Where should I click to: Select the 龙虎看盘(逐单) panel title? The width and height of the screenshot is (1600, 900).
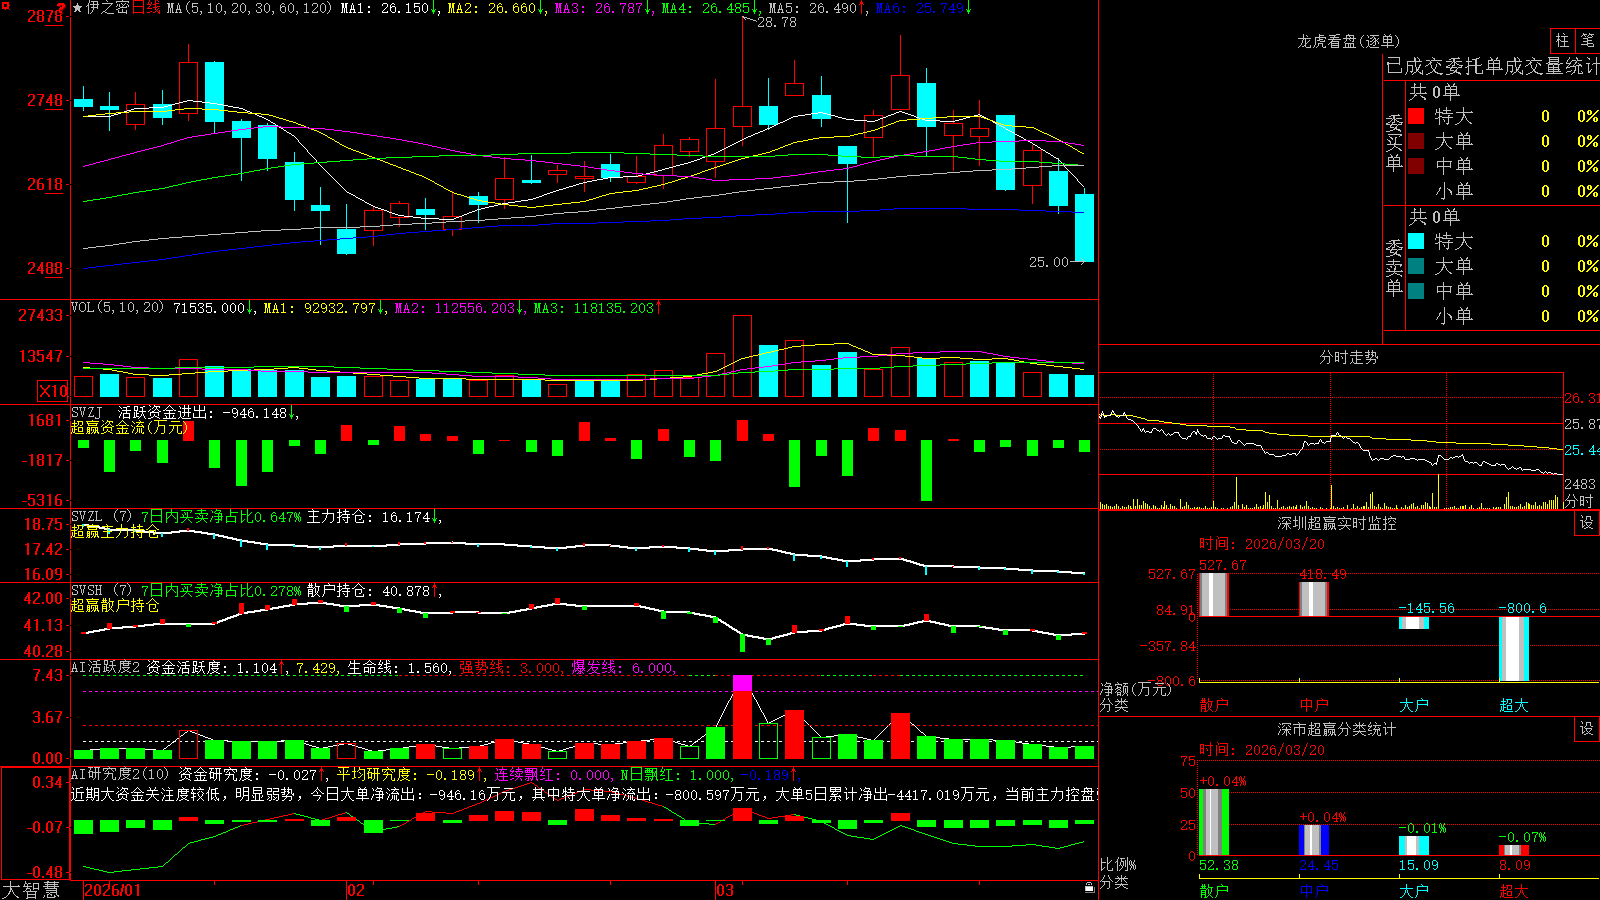tap(1348, 41)
